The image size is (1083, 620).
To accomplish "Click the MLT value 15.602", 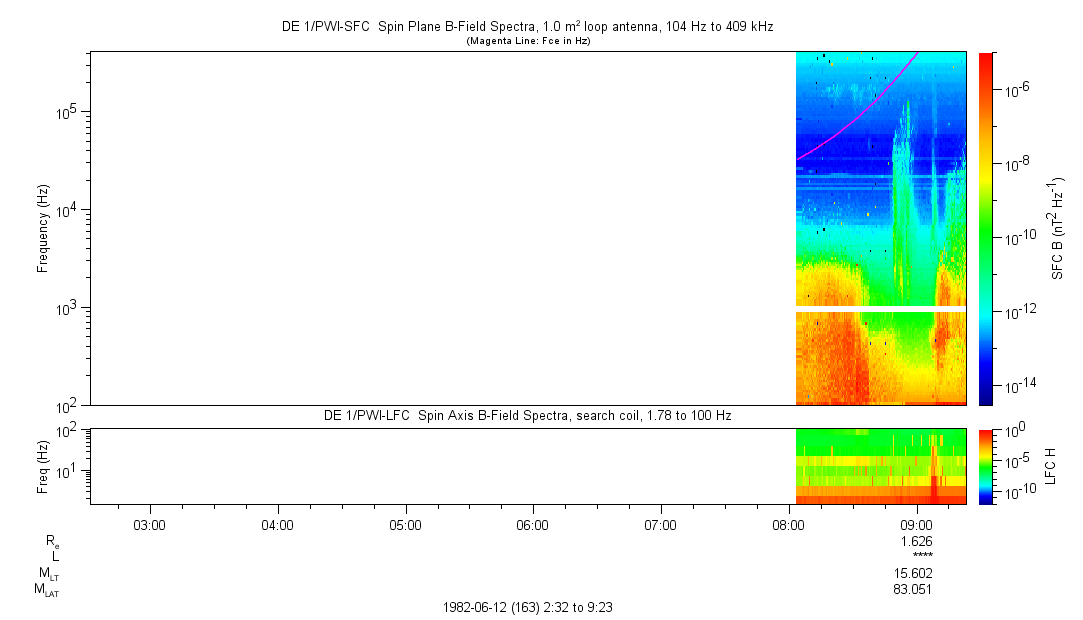I will click(x=914, y=573).
